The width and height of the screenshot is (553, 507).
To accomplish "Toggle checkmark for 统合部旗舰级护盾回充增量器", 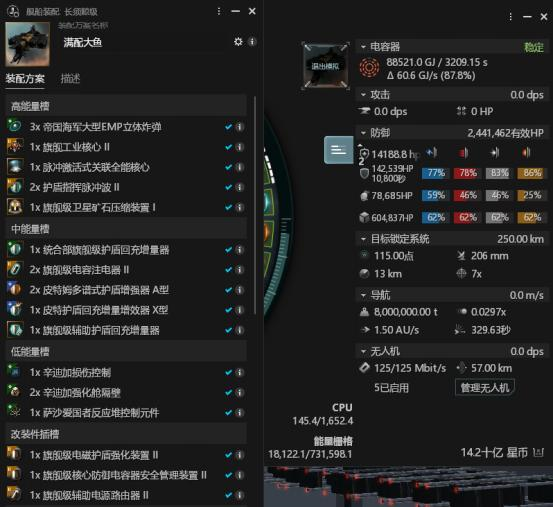I will point(228,250).
